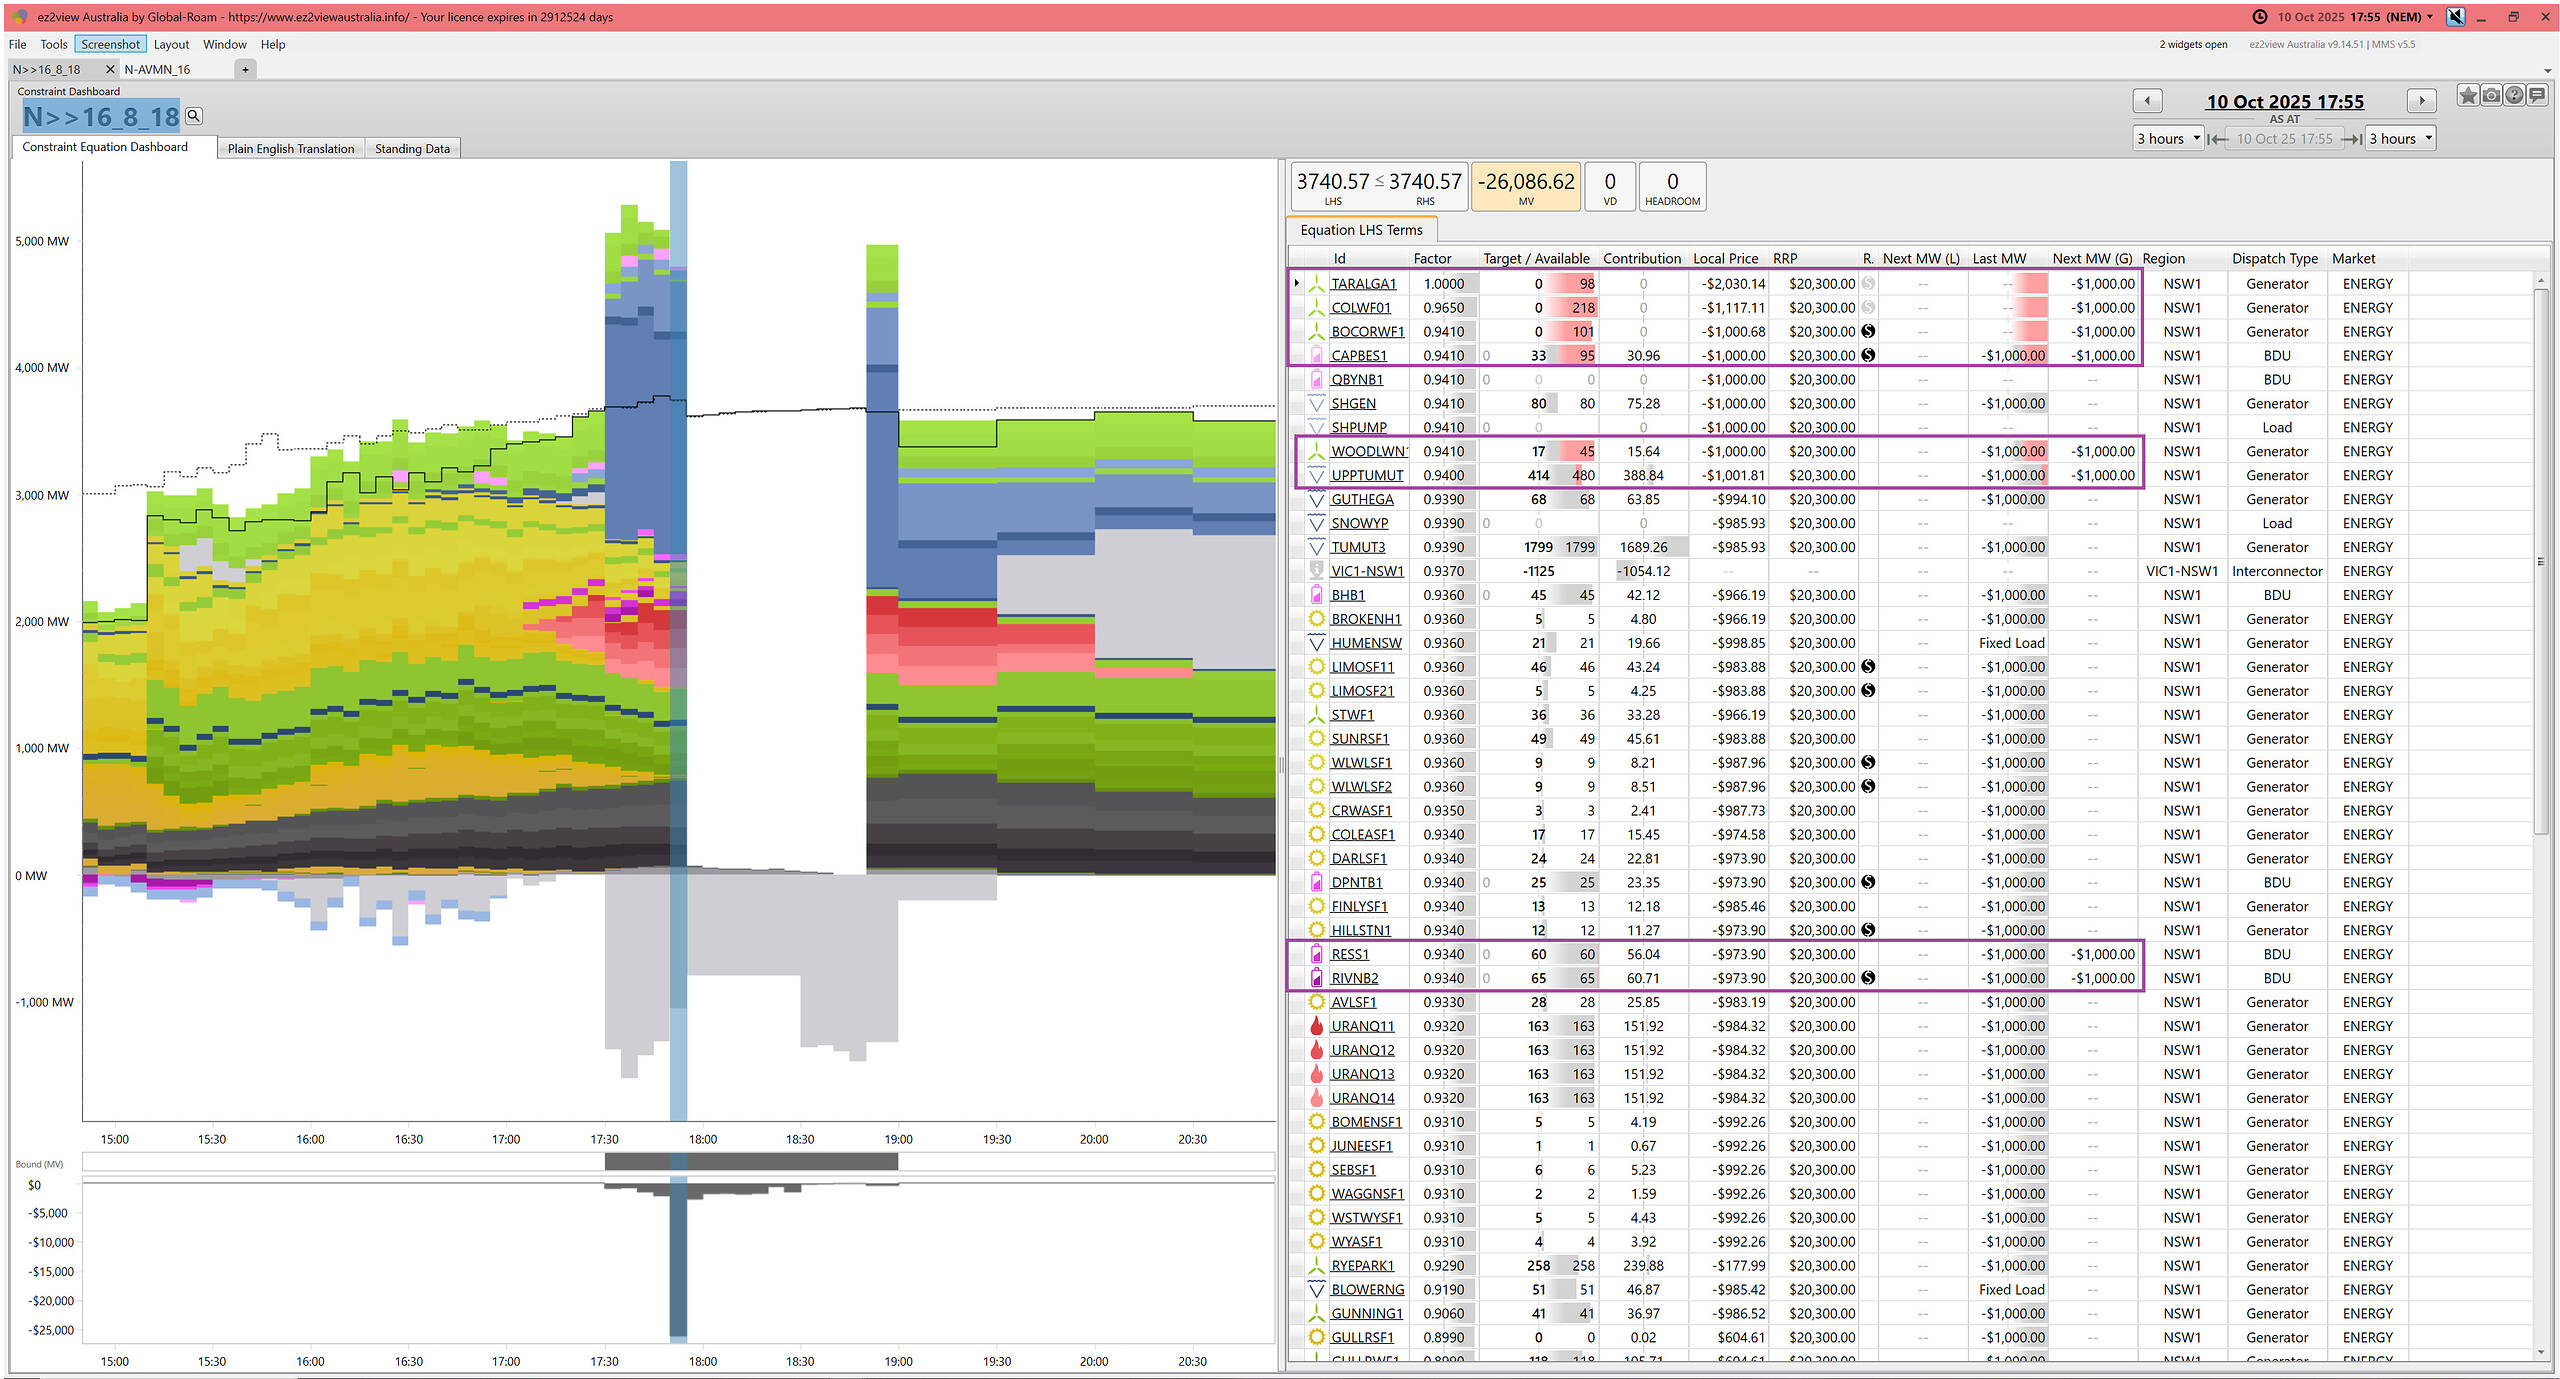Open the Layout menu

tap(171, 44)
